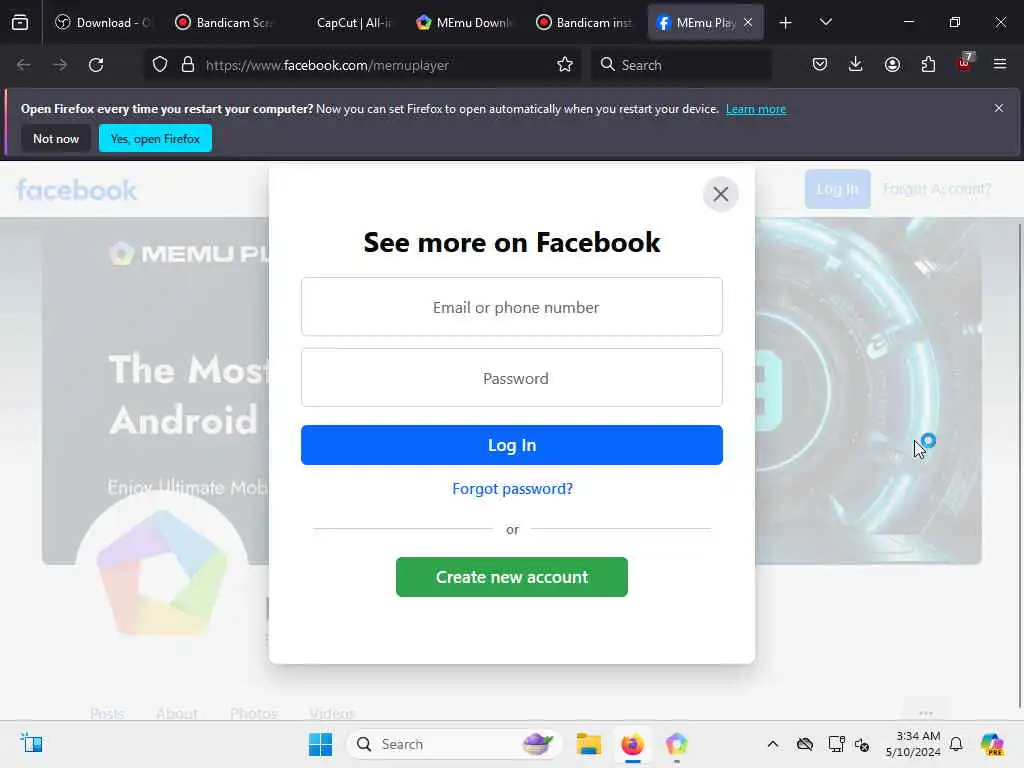This screenshot has width=1024, height=768.
Task: Click Windows taskbar Search box
Action: click(454, 744)
